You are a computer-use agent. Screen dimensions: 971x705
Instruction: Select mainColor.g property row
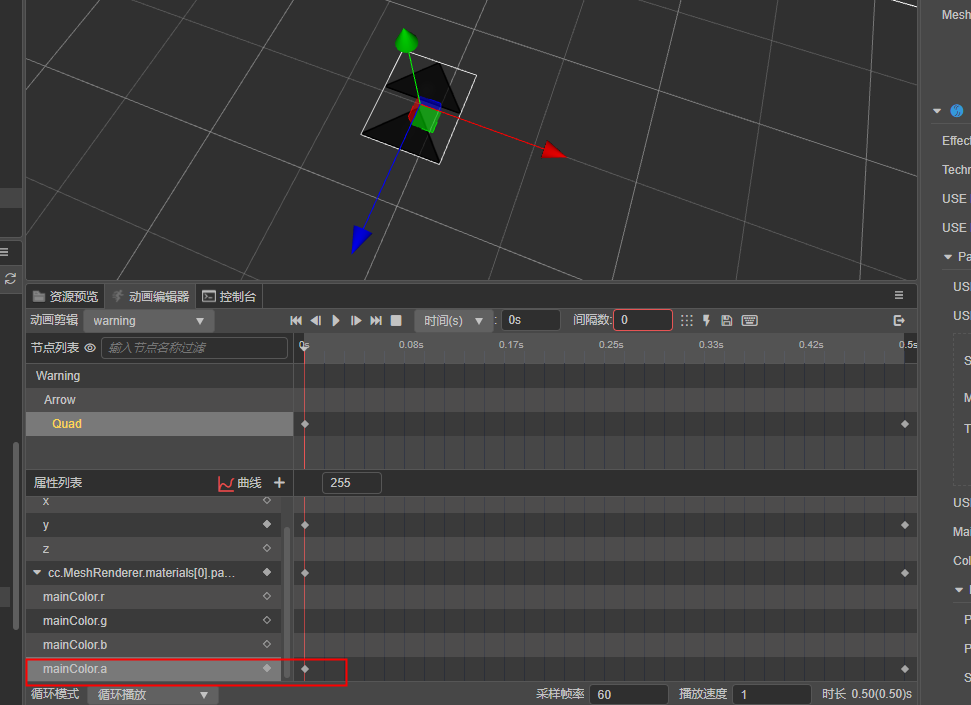point(154,621)
